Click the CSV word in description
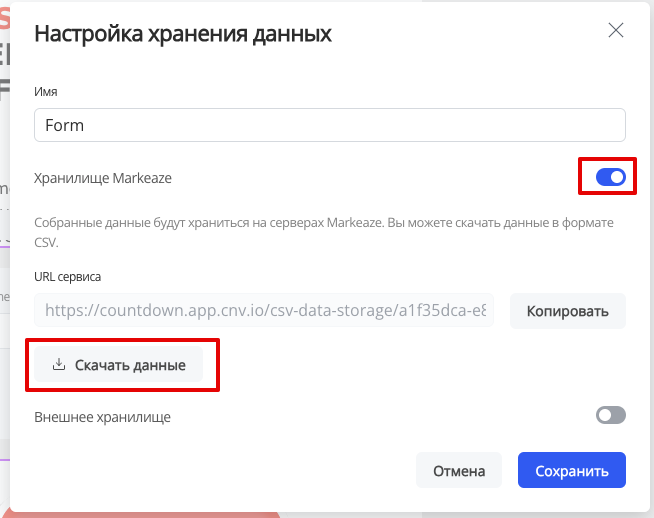This screenshot has width=654, height=518. [46, 242]
